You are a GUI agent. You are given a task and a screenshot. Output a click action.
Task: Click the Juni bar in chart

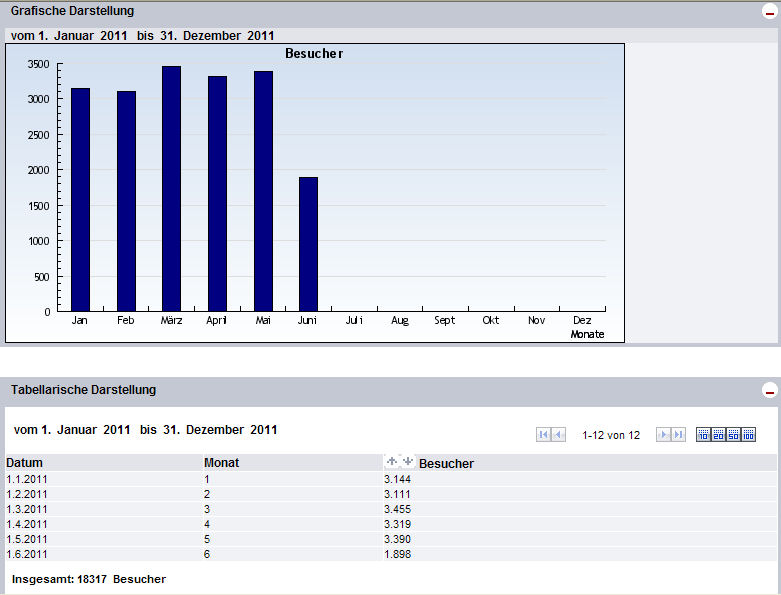tap(308, 245)
